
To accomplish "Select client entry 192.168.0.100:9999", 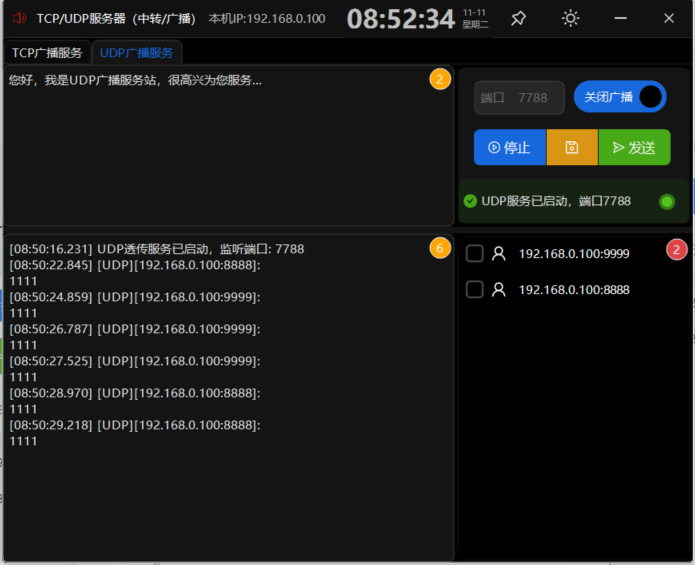I will (574, 254).
